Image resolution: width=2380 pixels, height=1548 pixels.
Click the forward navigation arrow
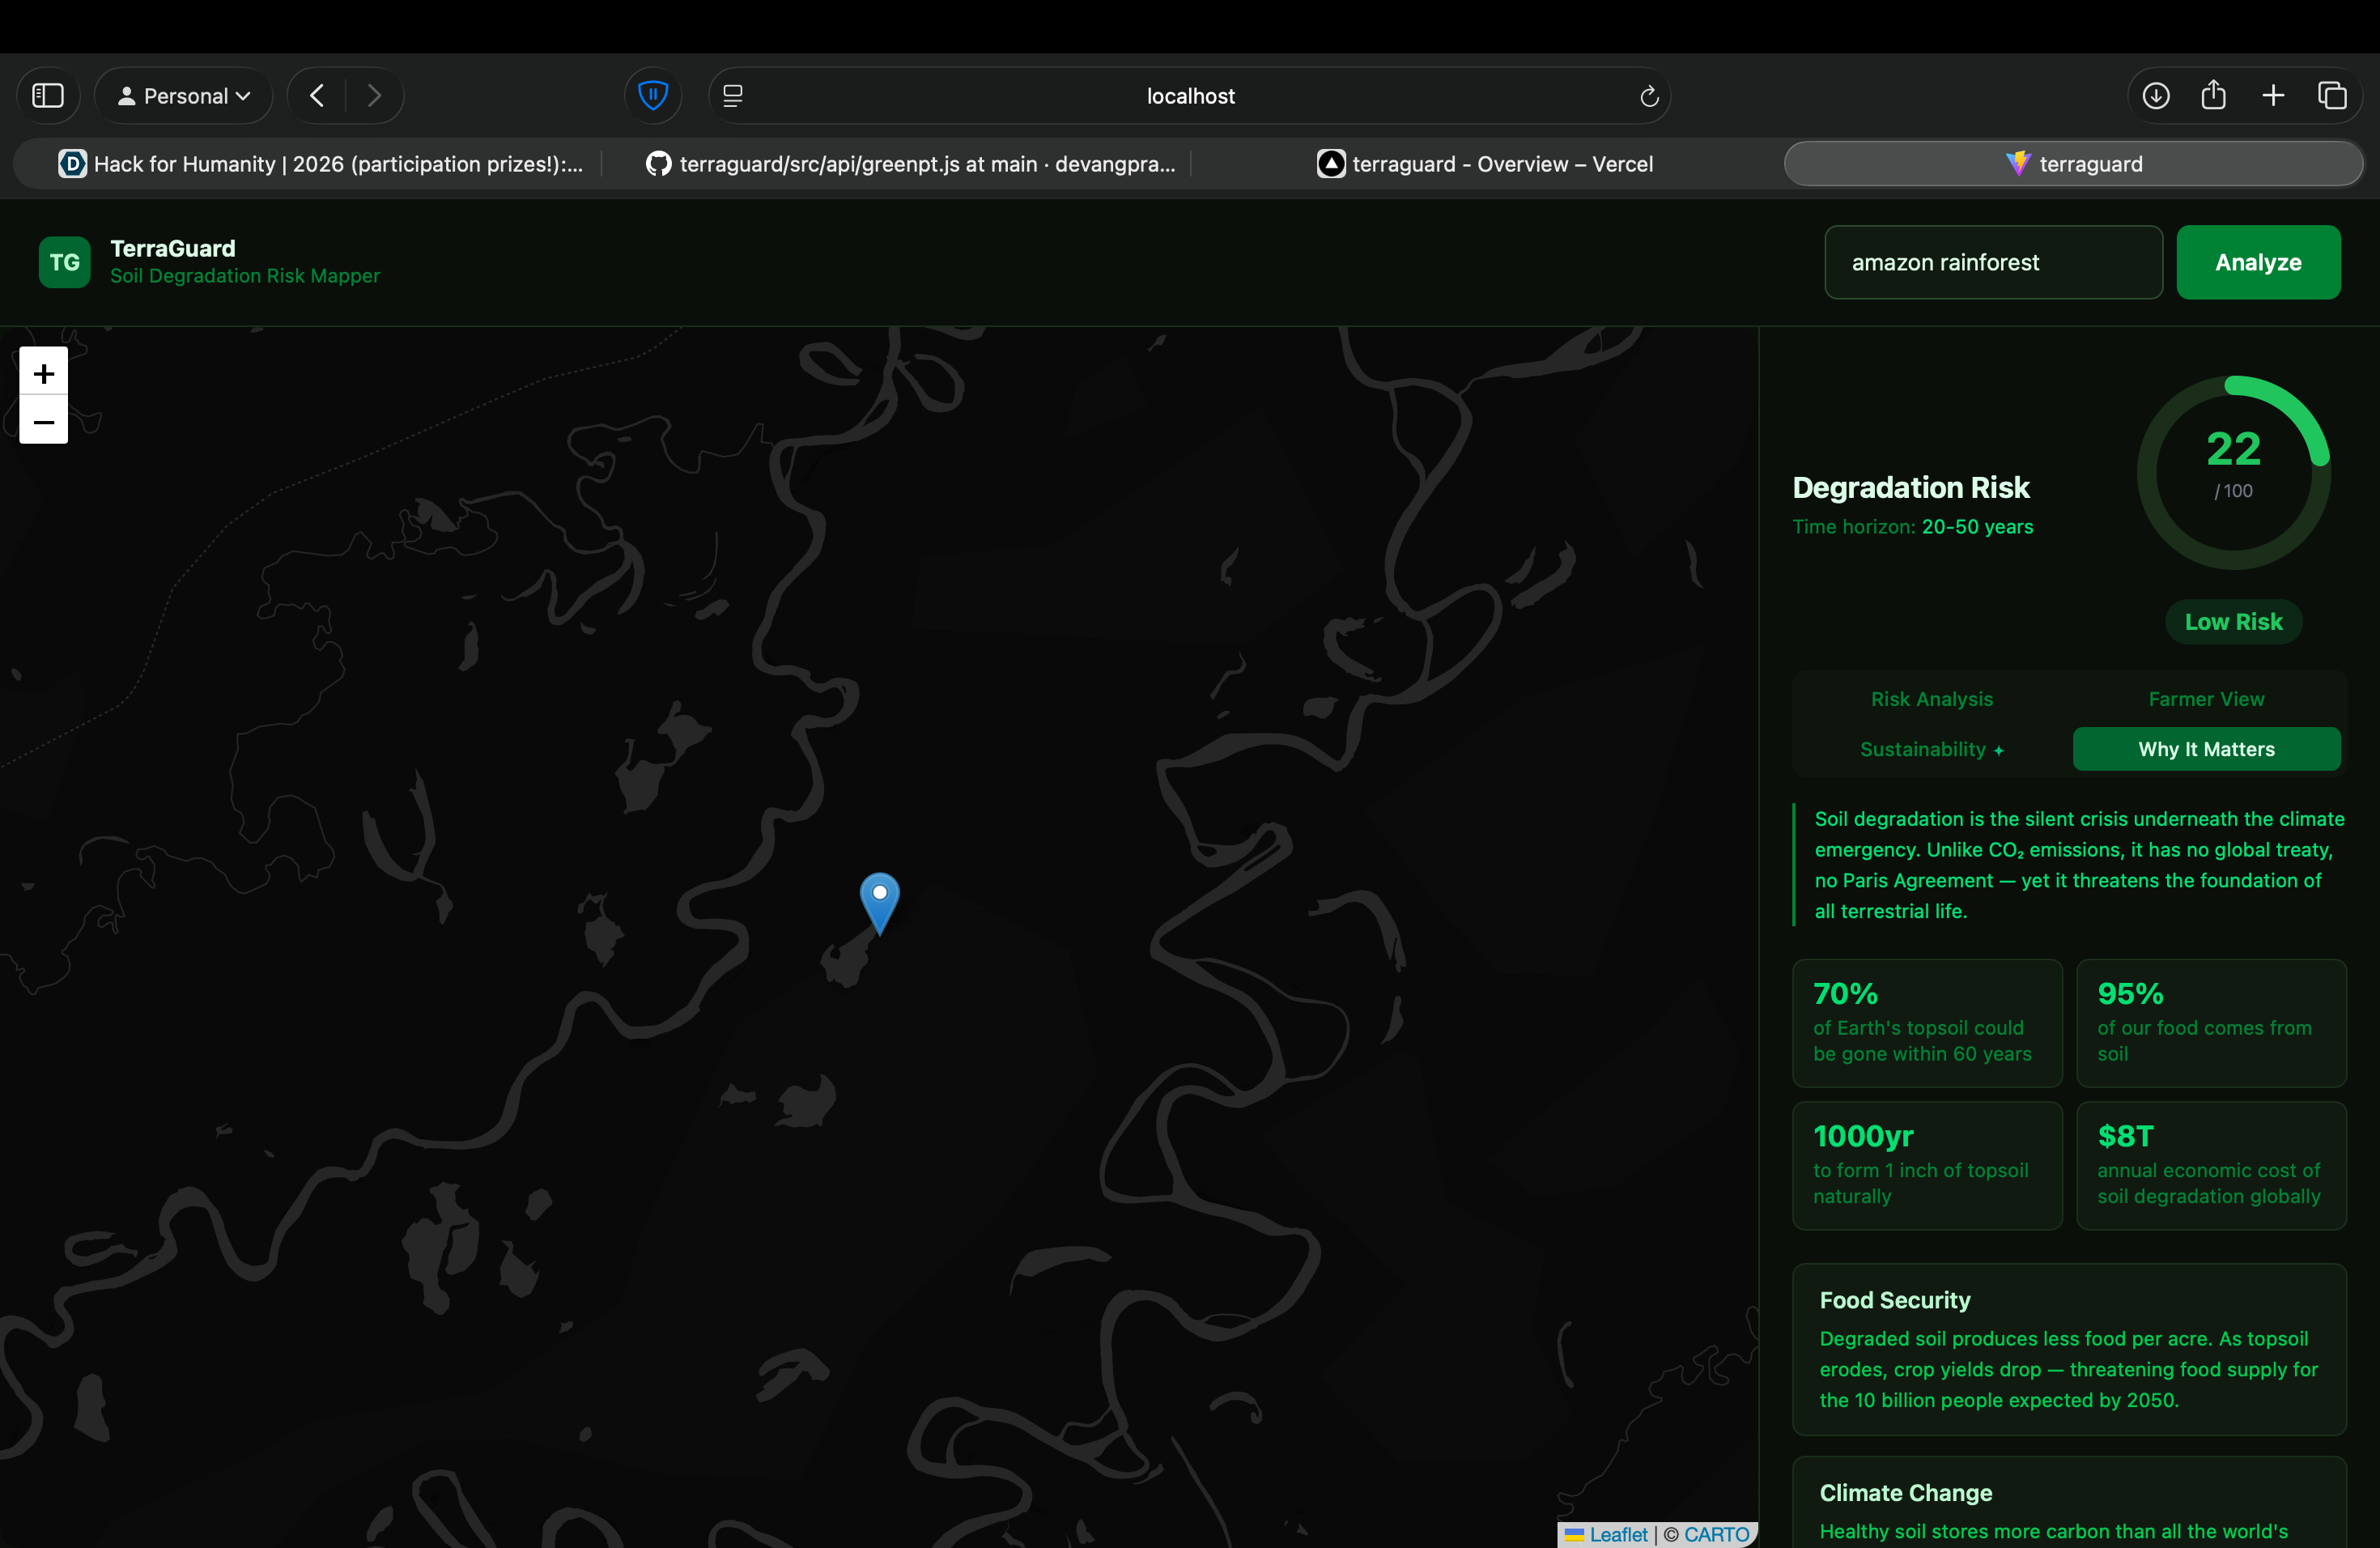[374, 96]
